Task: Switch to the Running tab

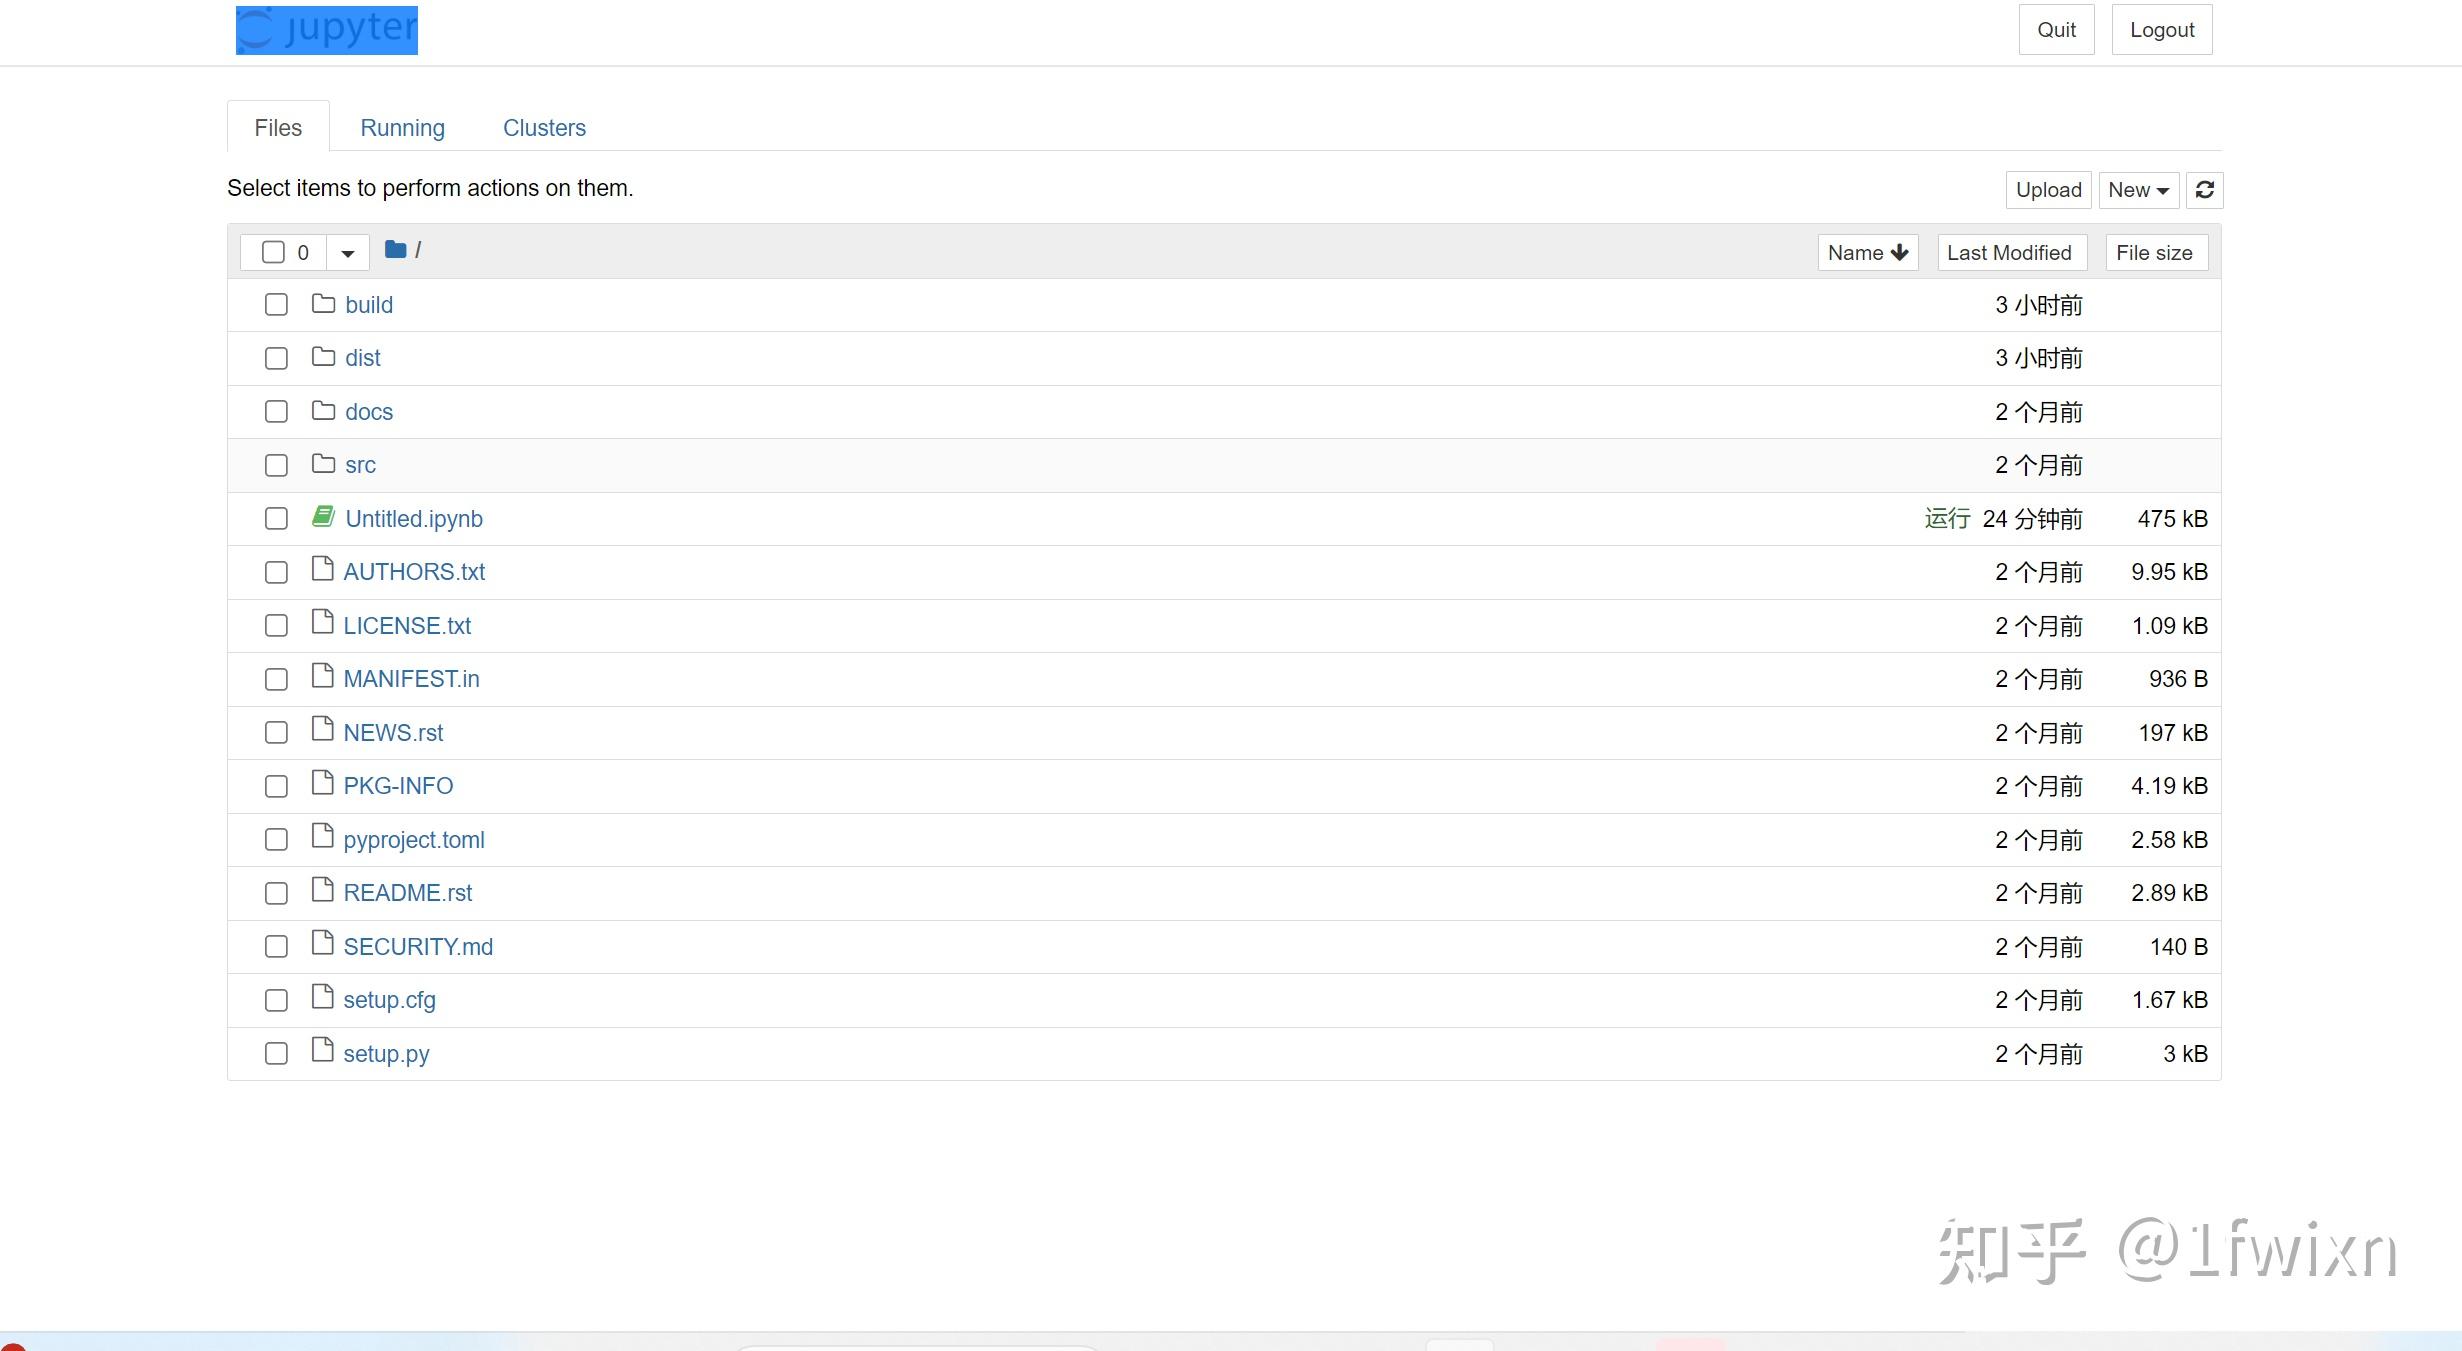Action: point(402,128)
